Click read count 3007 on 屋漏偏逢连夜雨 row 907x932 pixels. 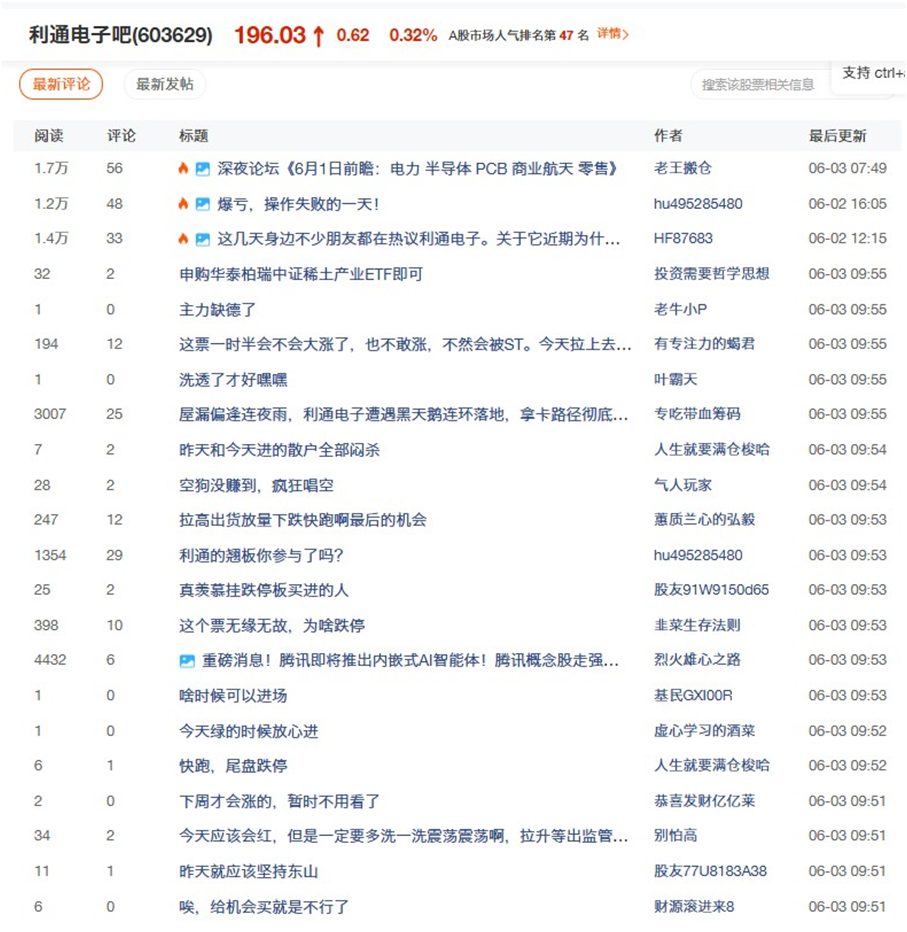tap(50, 414)
